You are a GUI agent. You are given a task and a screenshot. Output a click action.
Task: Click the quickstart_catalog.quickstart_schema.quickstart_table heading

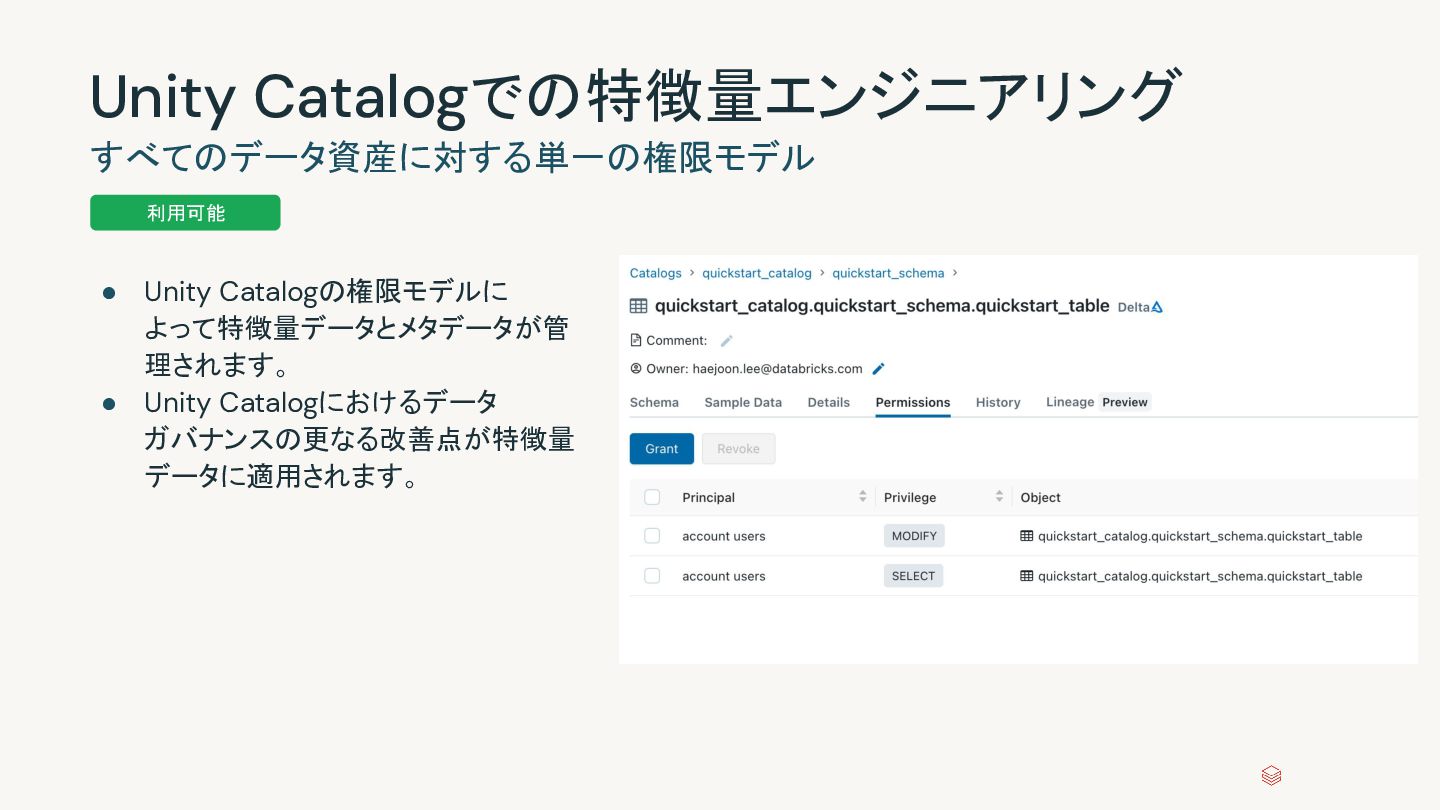(x=882, y=306)
